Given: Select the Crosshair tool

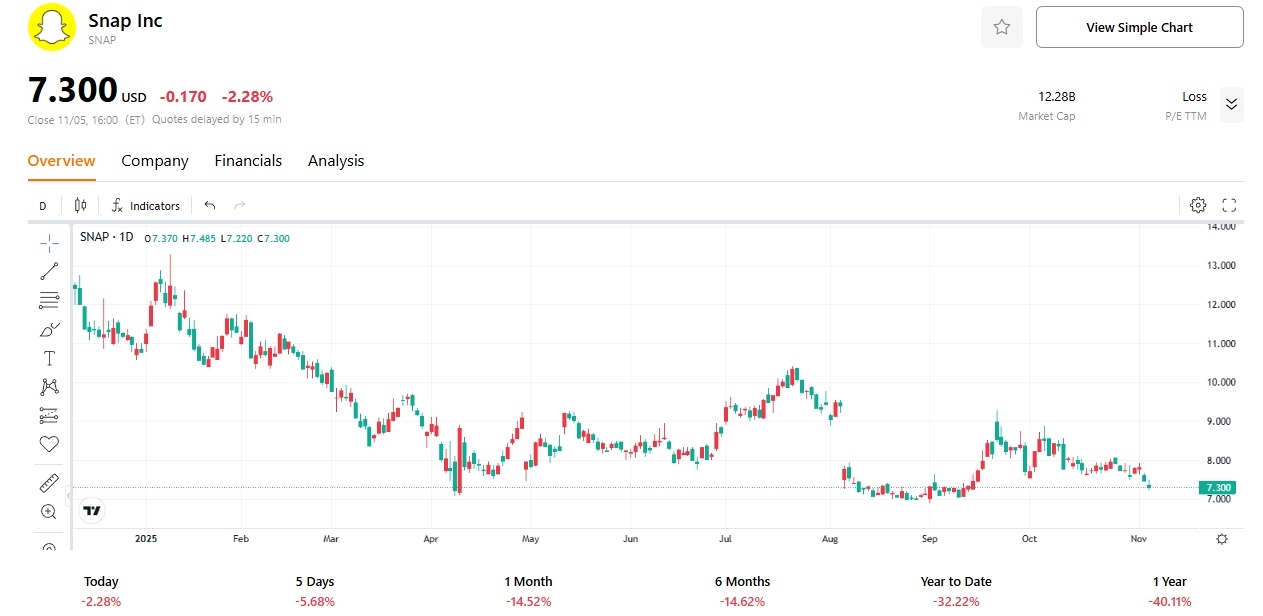Looking at the screenshot, I should 48,243.
